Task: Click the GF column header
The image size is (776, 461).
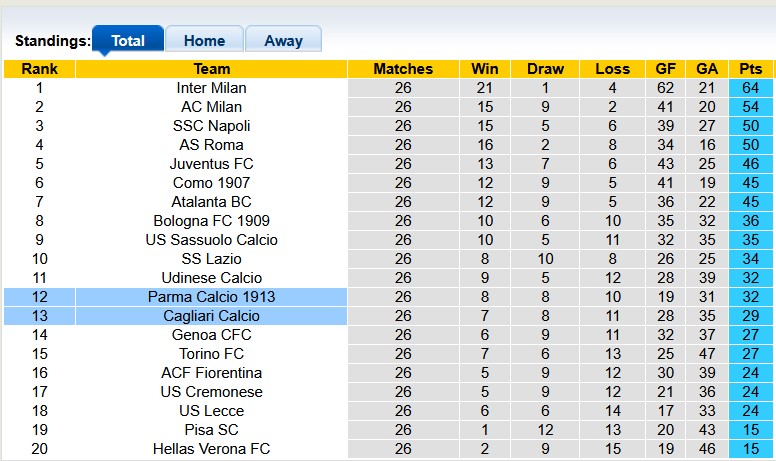Action: click(666, 69)
